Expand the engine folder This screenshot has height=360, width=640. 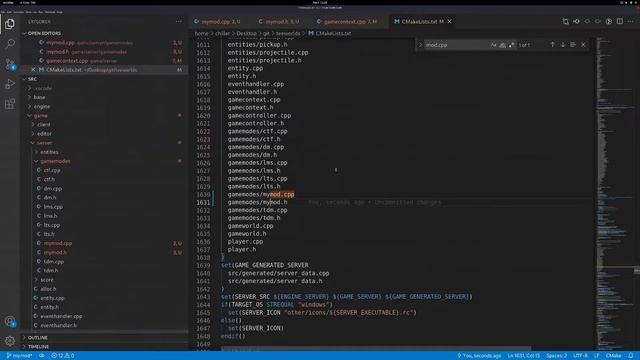(x=42, y=107)
